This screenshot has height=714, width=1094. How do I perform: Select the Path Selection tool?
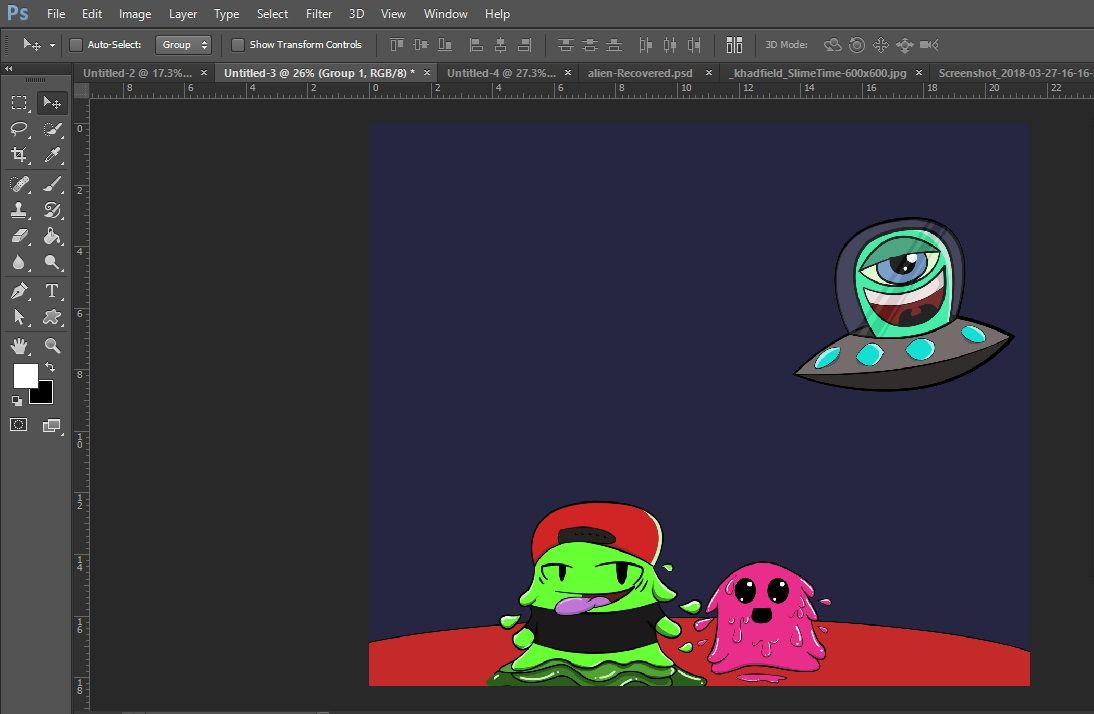point(19,317)
